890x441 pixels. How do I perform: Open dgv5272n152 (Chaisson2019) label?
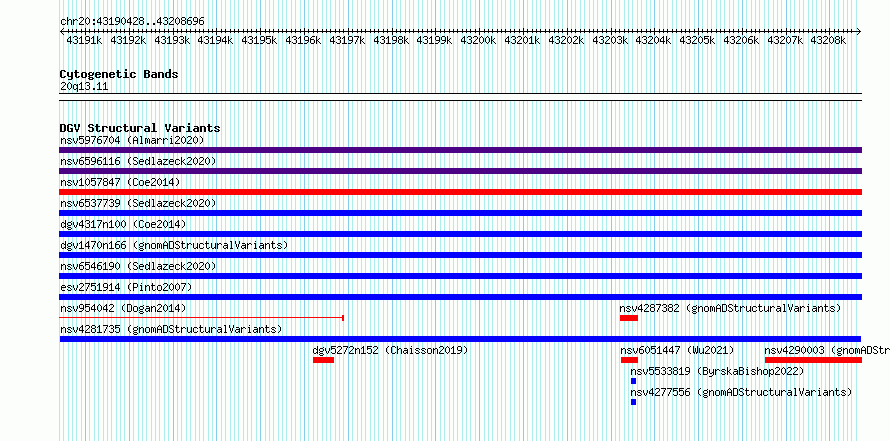[391, 350]
